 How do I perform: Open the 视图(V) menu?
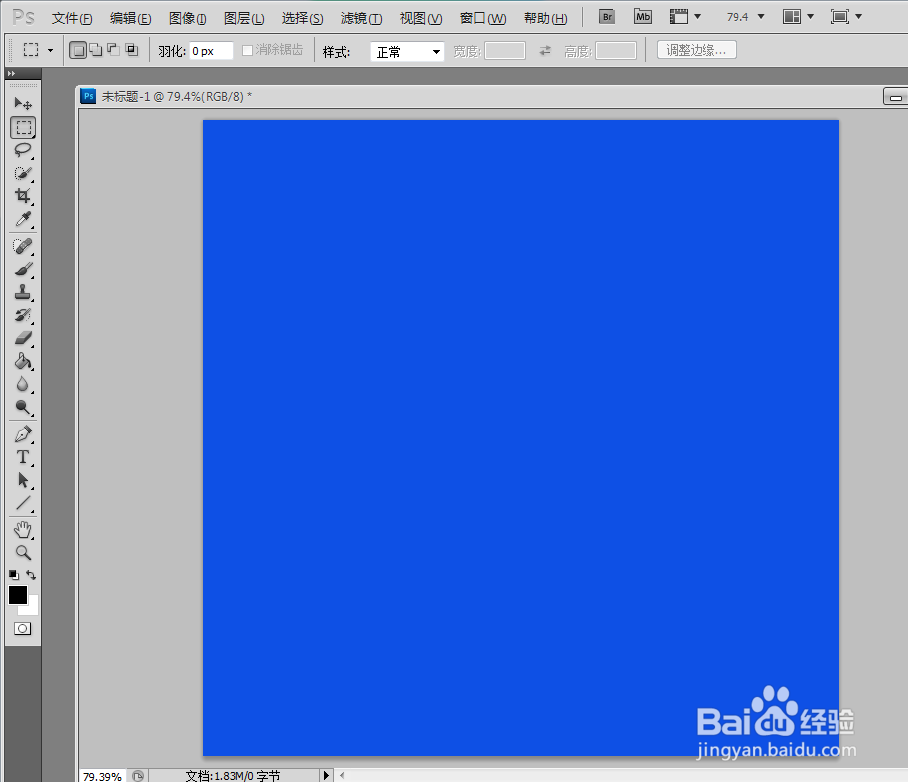pyautogui.click(x=421, y=19)
